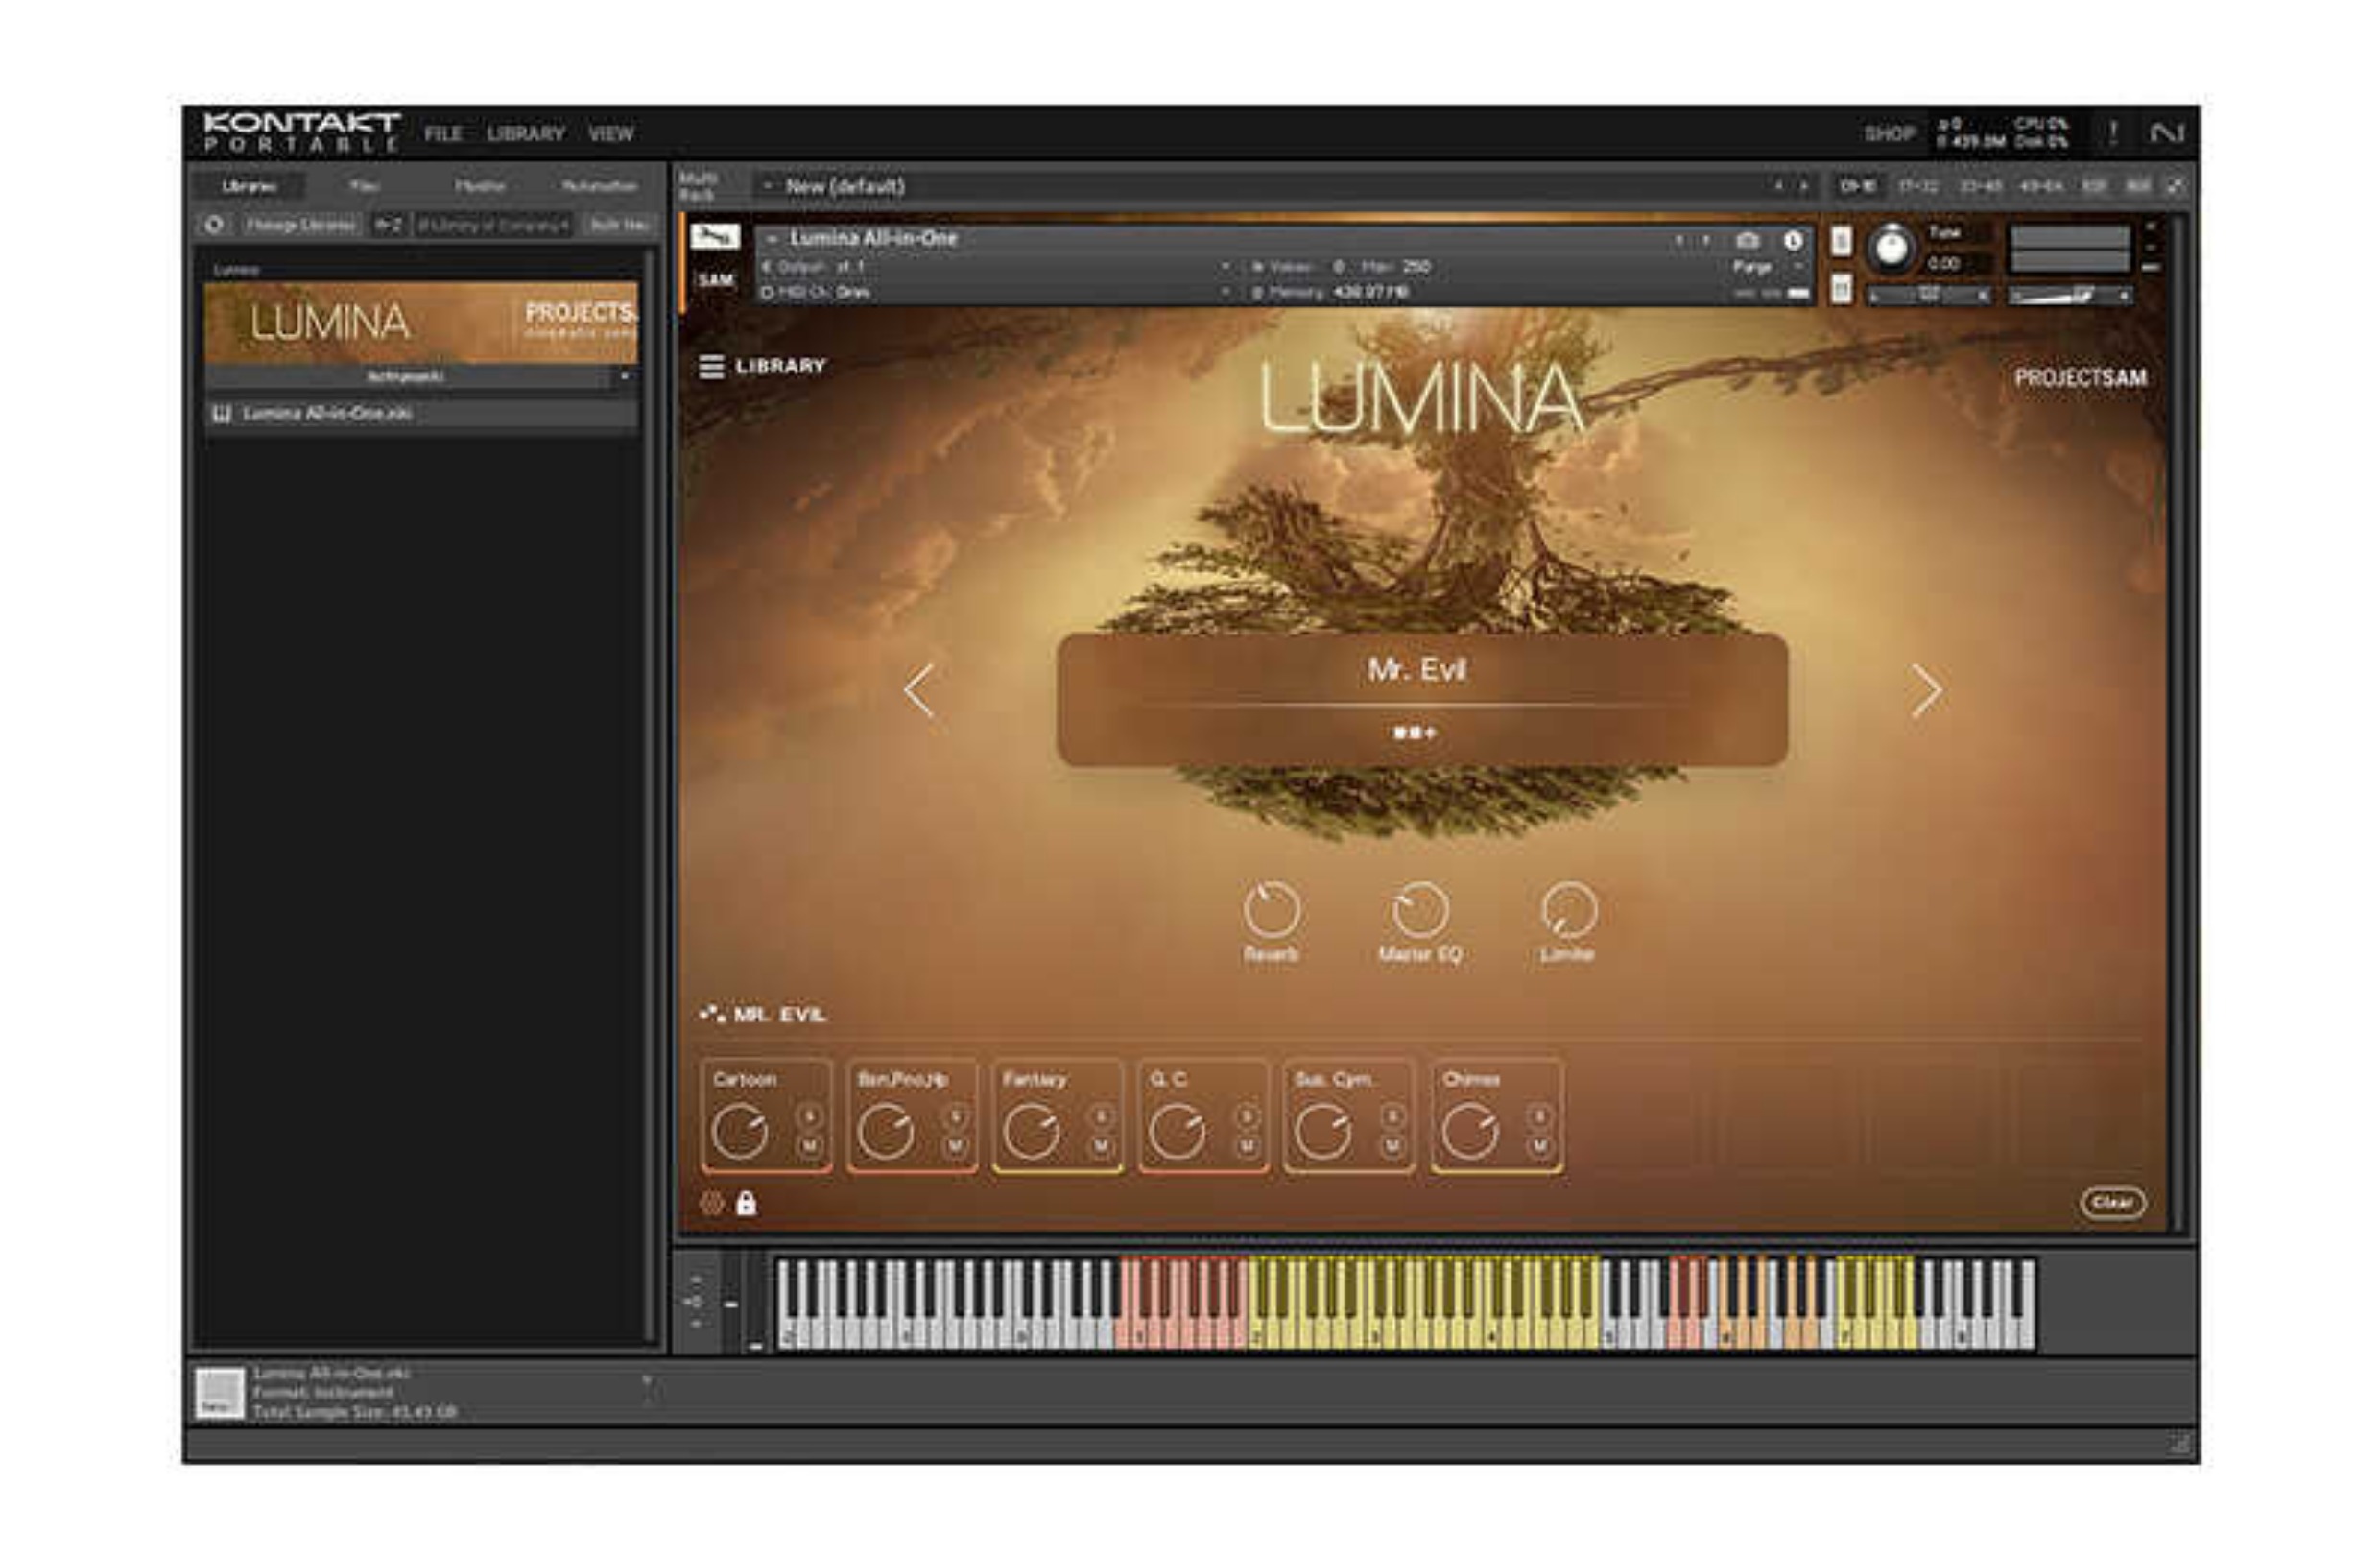Switch to the Libraries browser tab
The height and width of the screenshot is (1555, 2380).
tap(249, 186)
